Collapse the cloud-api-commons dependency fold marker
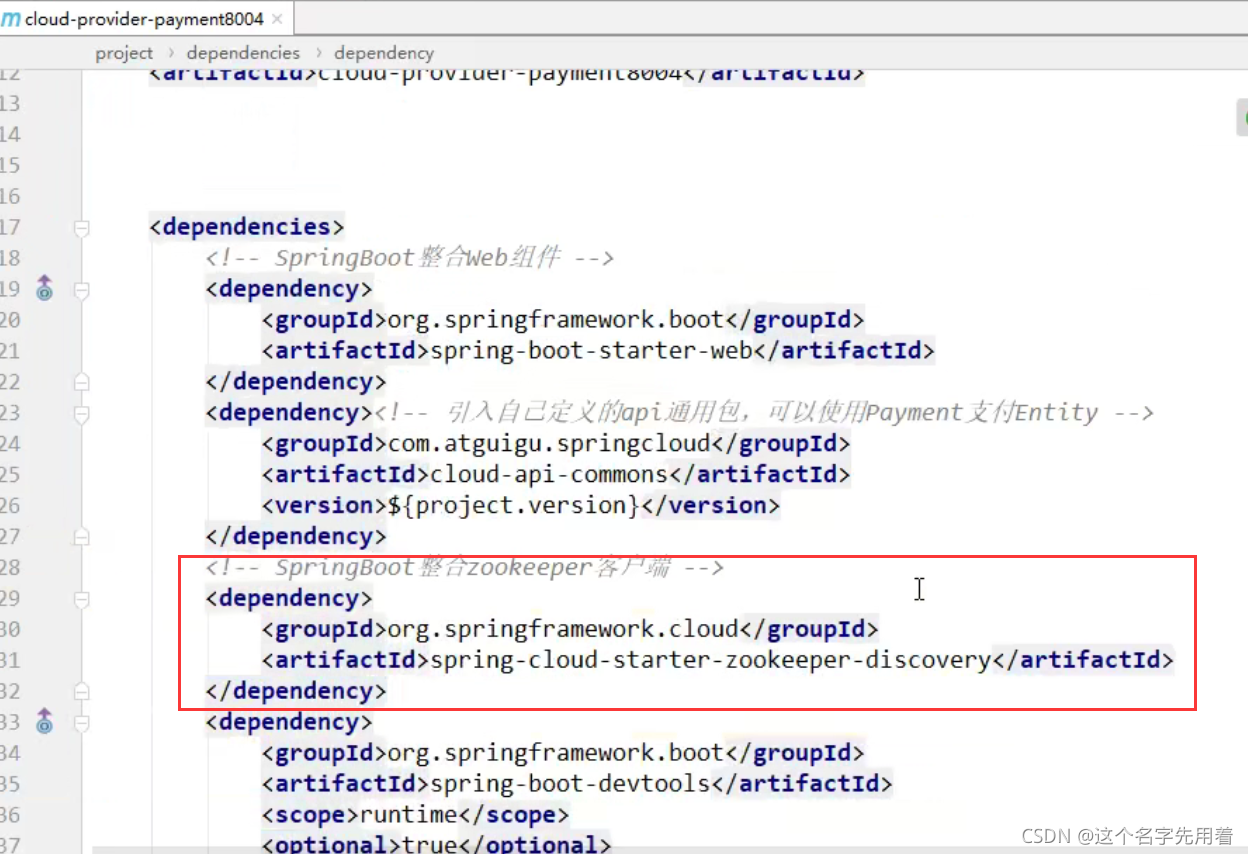 pyautogui.click(x=82, y=413)
